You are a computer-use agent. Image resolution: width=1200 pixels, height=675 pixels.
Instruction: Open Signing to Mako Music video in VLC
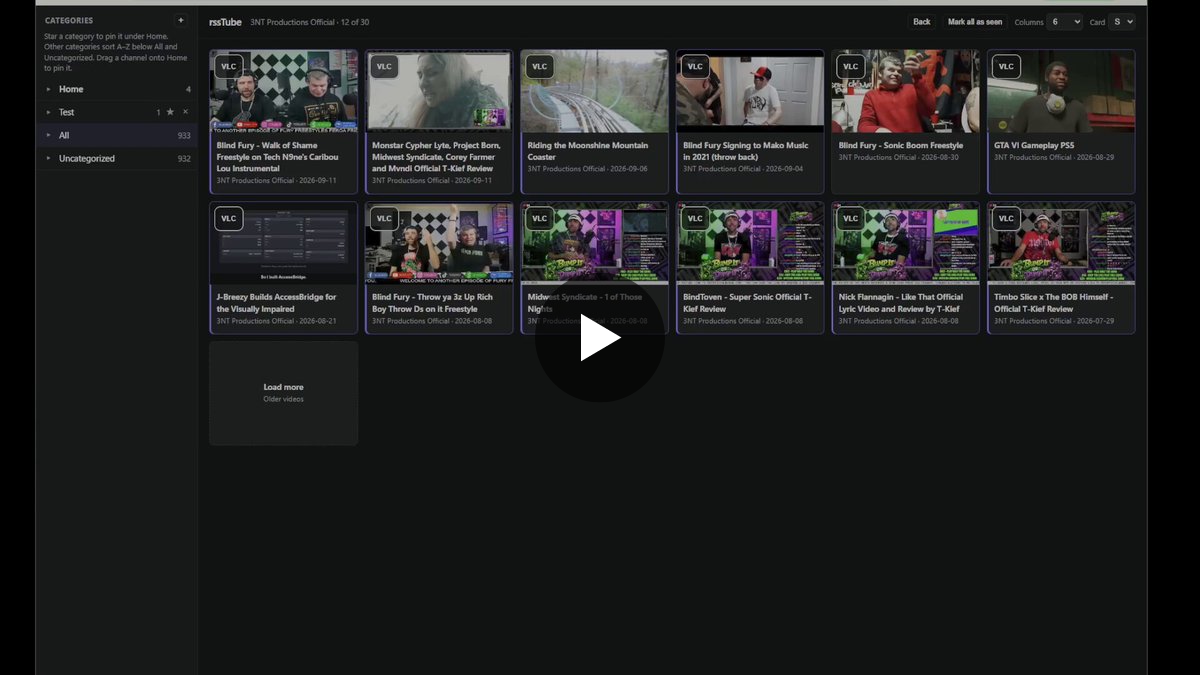point(695,67)
